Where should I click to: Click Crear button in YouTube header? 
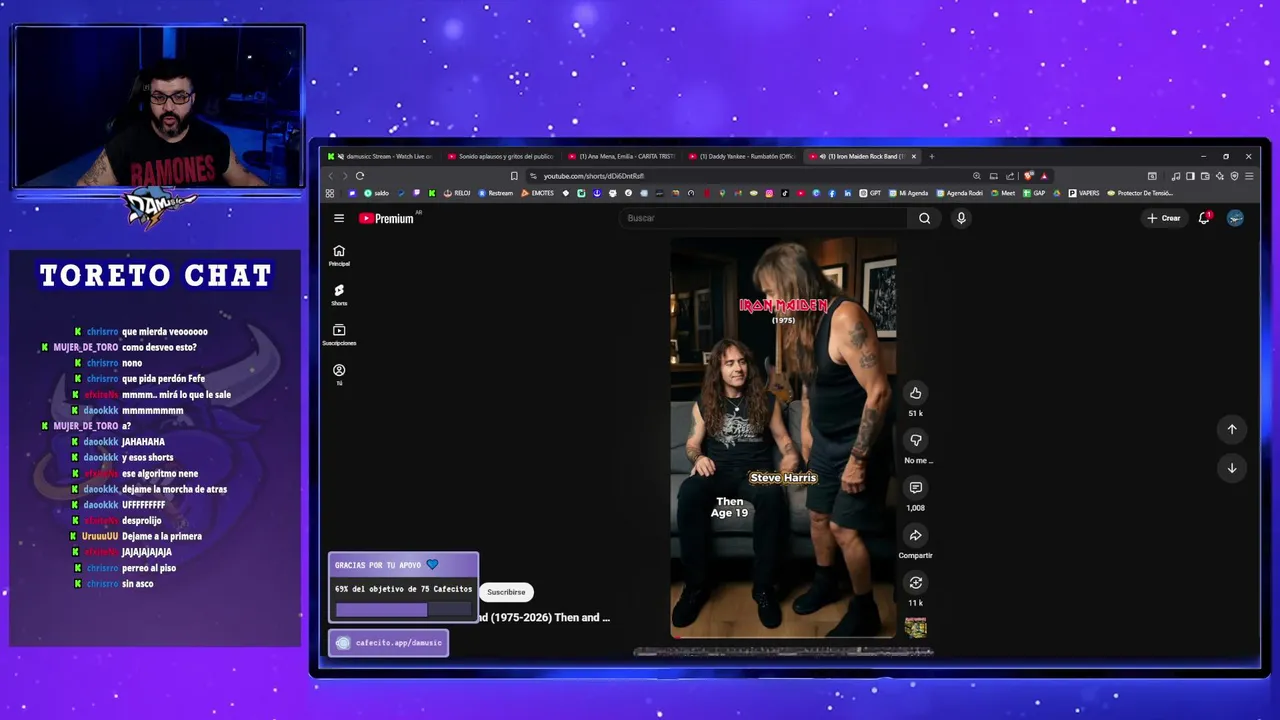click(x=1164, y=218)
